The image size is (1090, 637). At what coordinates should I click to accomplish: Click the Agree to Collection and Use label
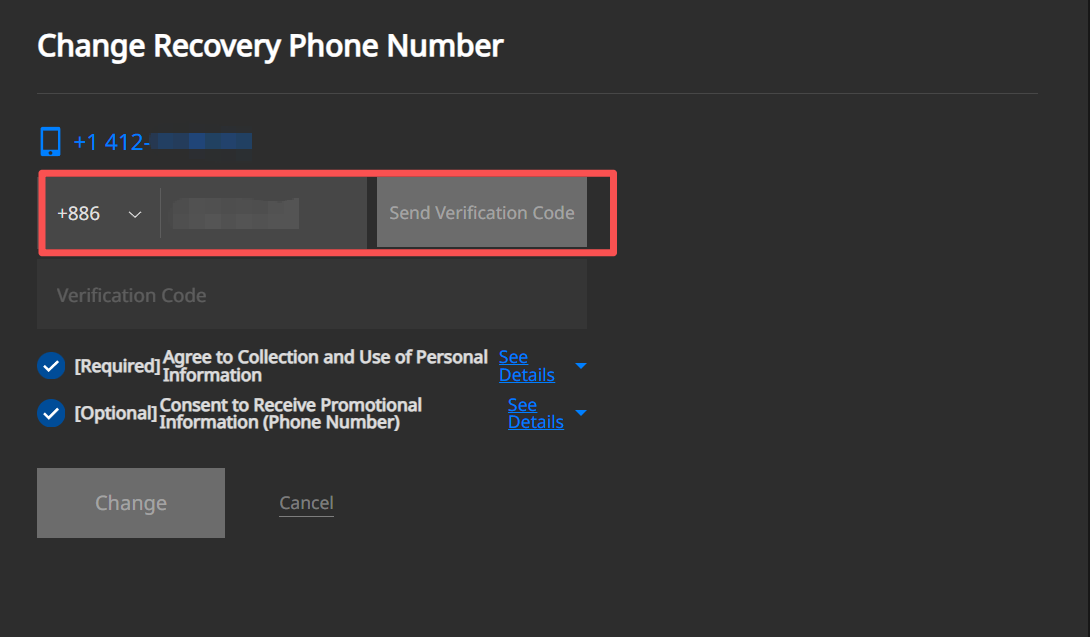(x=325, y=366)
